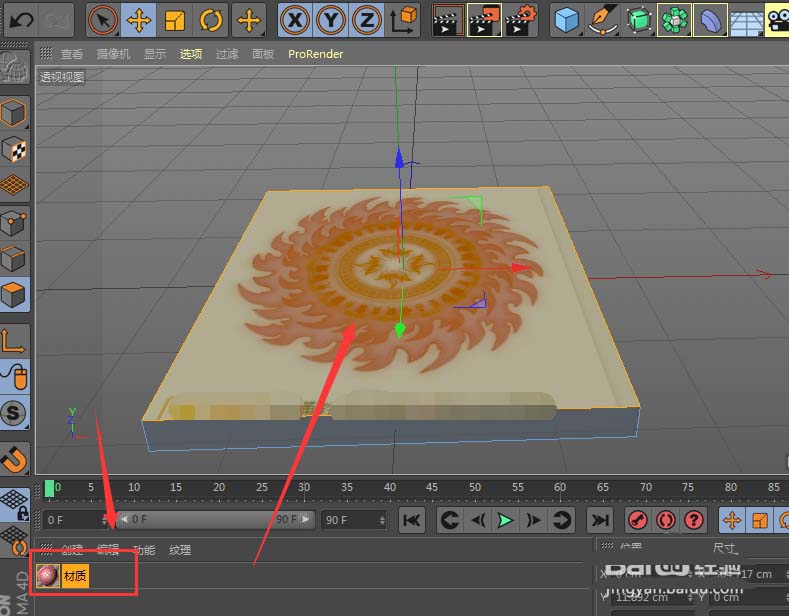Go to start of animation
This screenshot has width=789, height=616.
412,520
